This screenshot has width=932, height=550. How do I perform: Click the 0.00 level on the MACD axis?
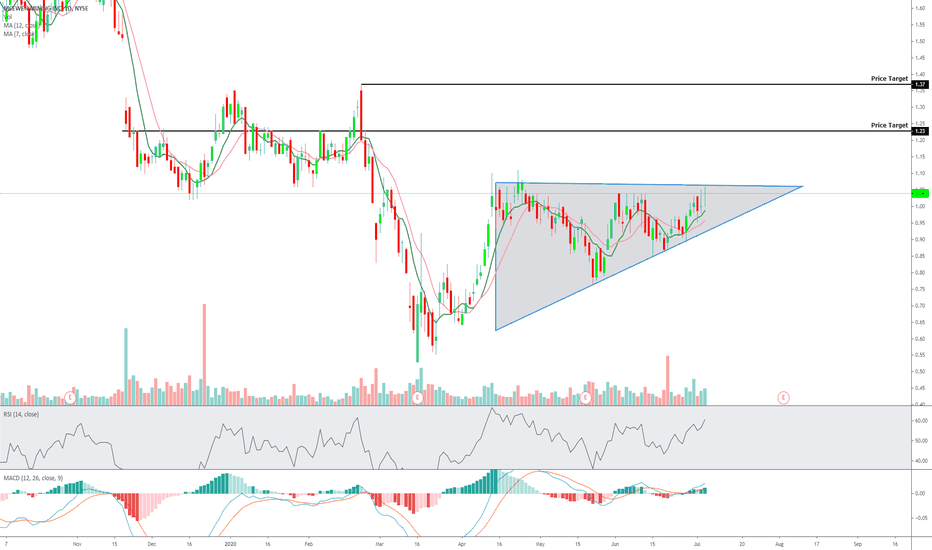click(920, 494)
